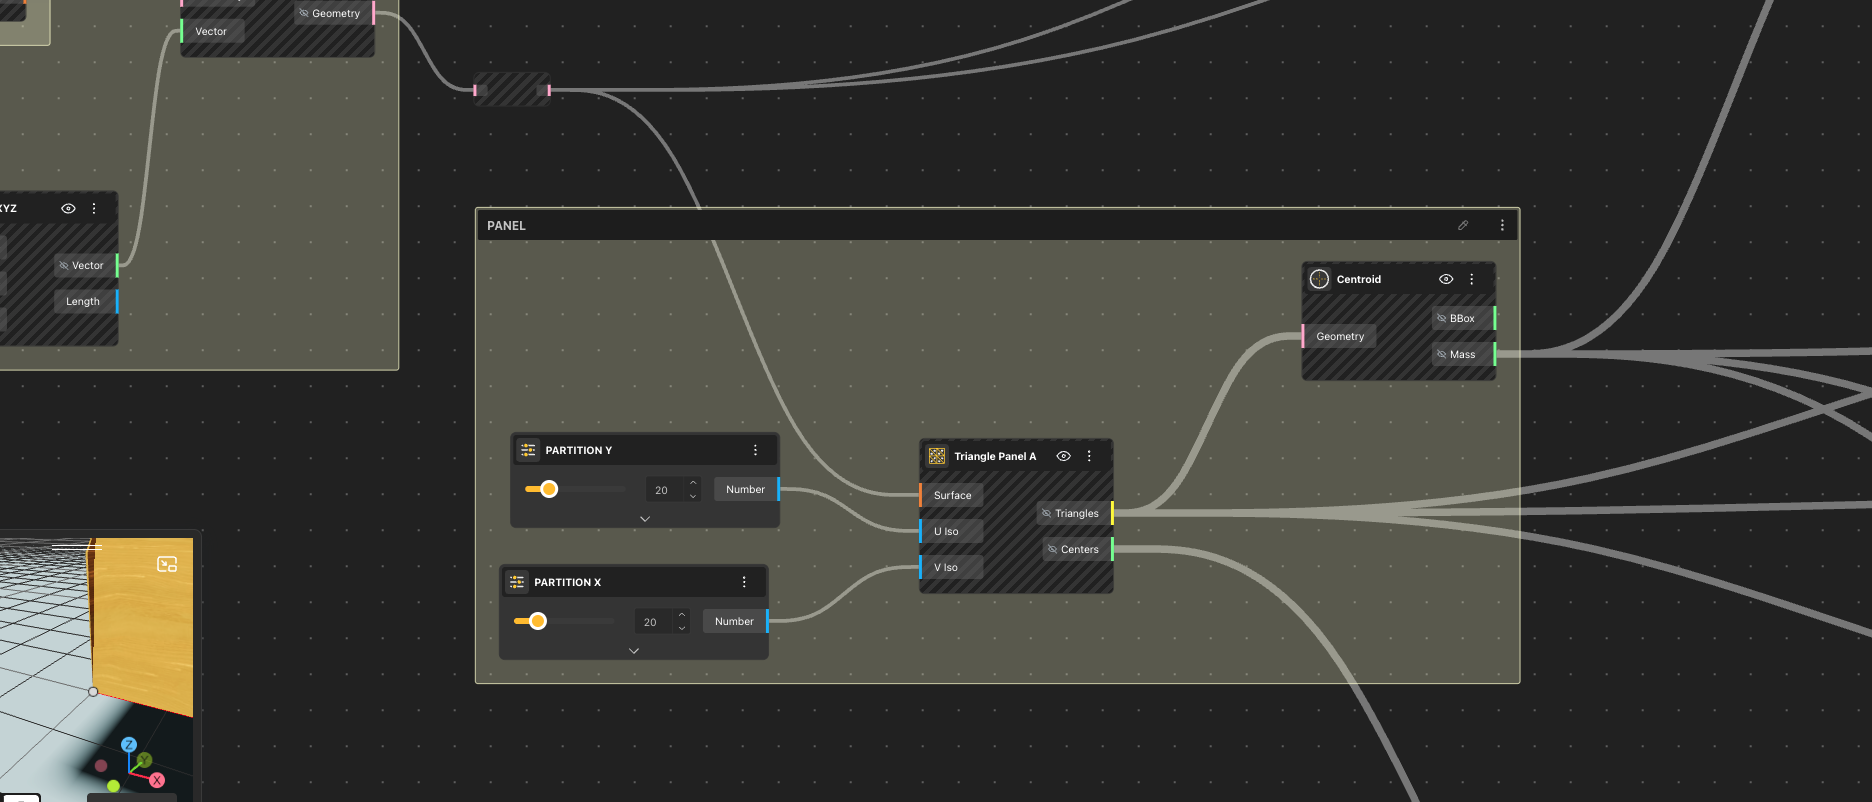Open the Triangle Panel A node menu
1872x802 pixels.
(x=1090, y=456)
